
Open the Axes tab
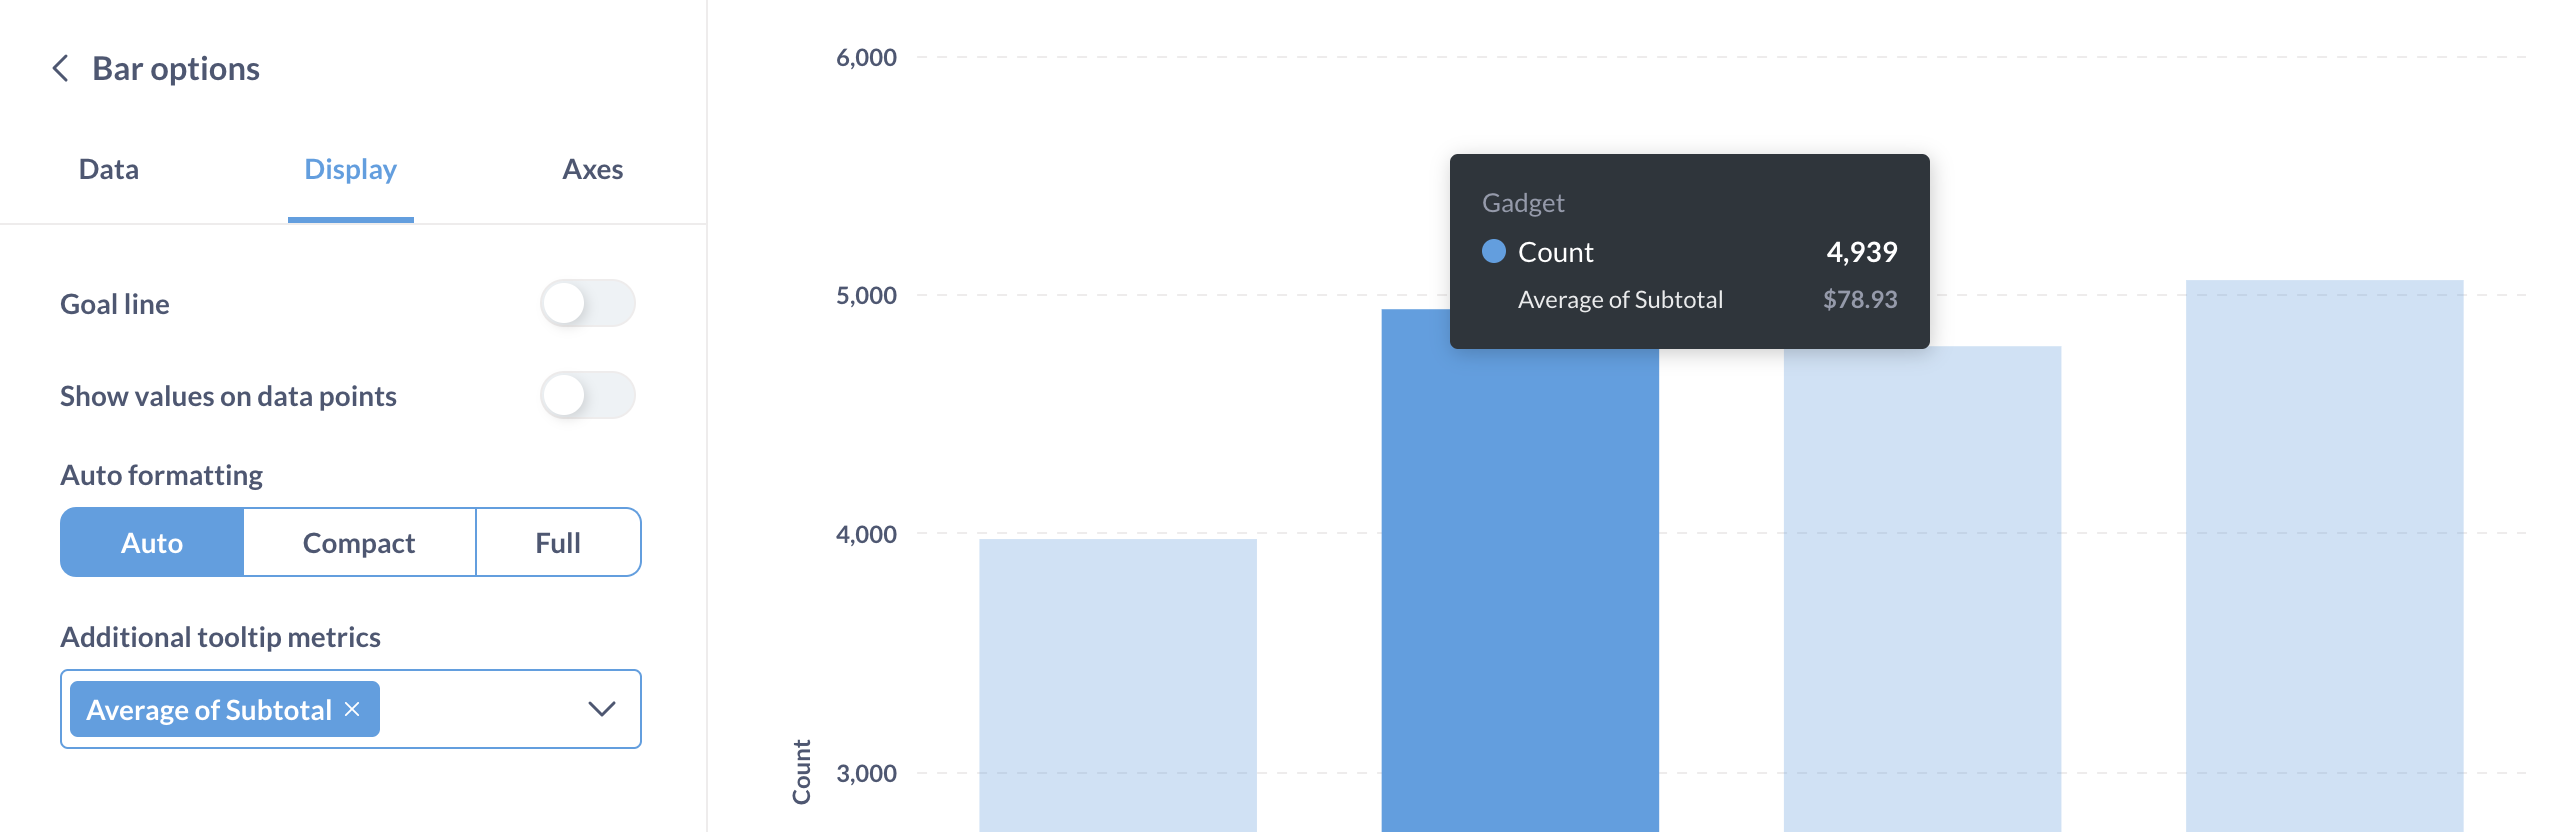click(x=592, y=169)
